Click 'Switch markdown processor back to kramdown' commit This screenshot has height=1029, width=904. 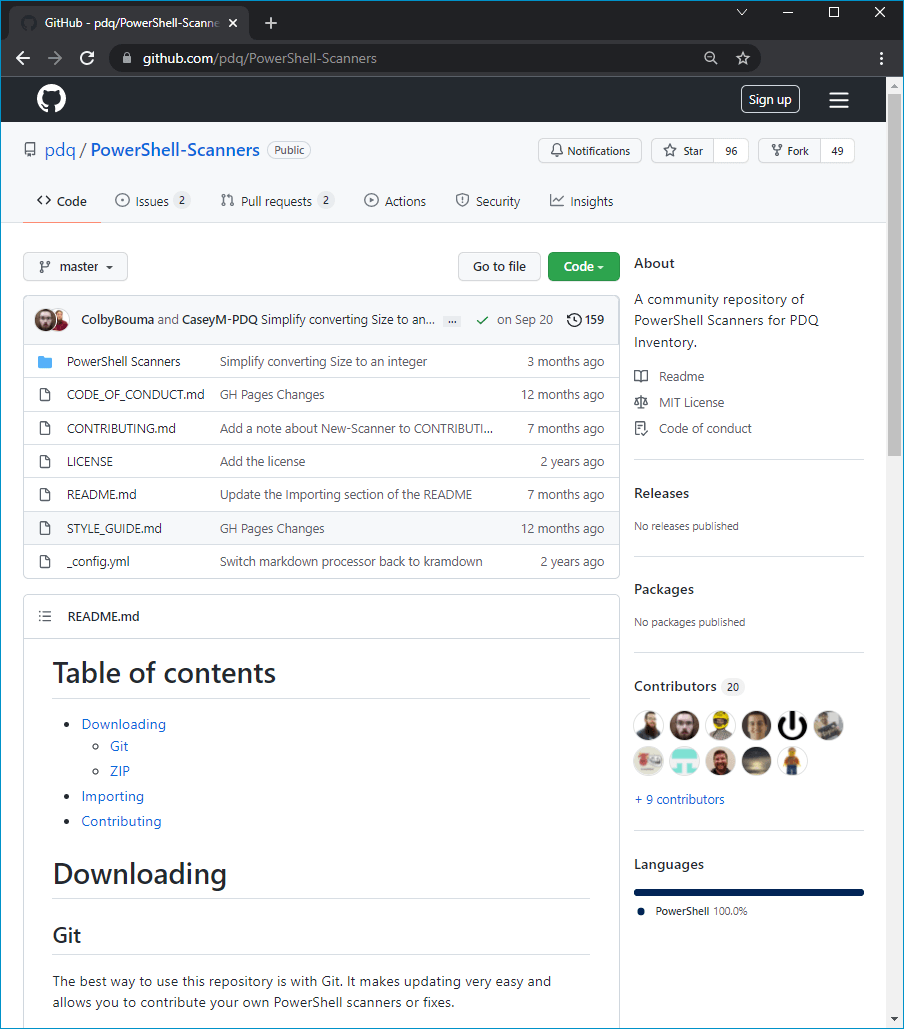351,562
